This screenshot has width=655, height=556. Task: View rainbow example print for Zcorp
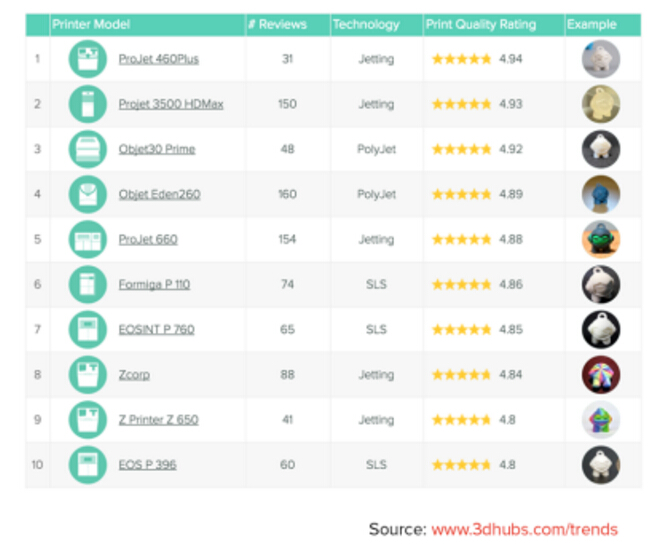pyautogui.click(x=601, y=375)
